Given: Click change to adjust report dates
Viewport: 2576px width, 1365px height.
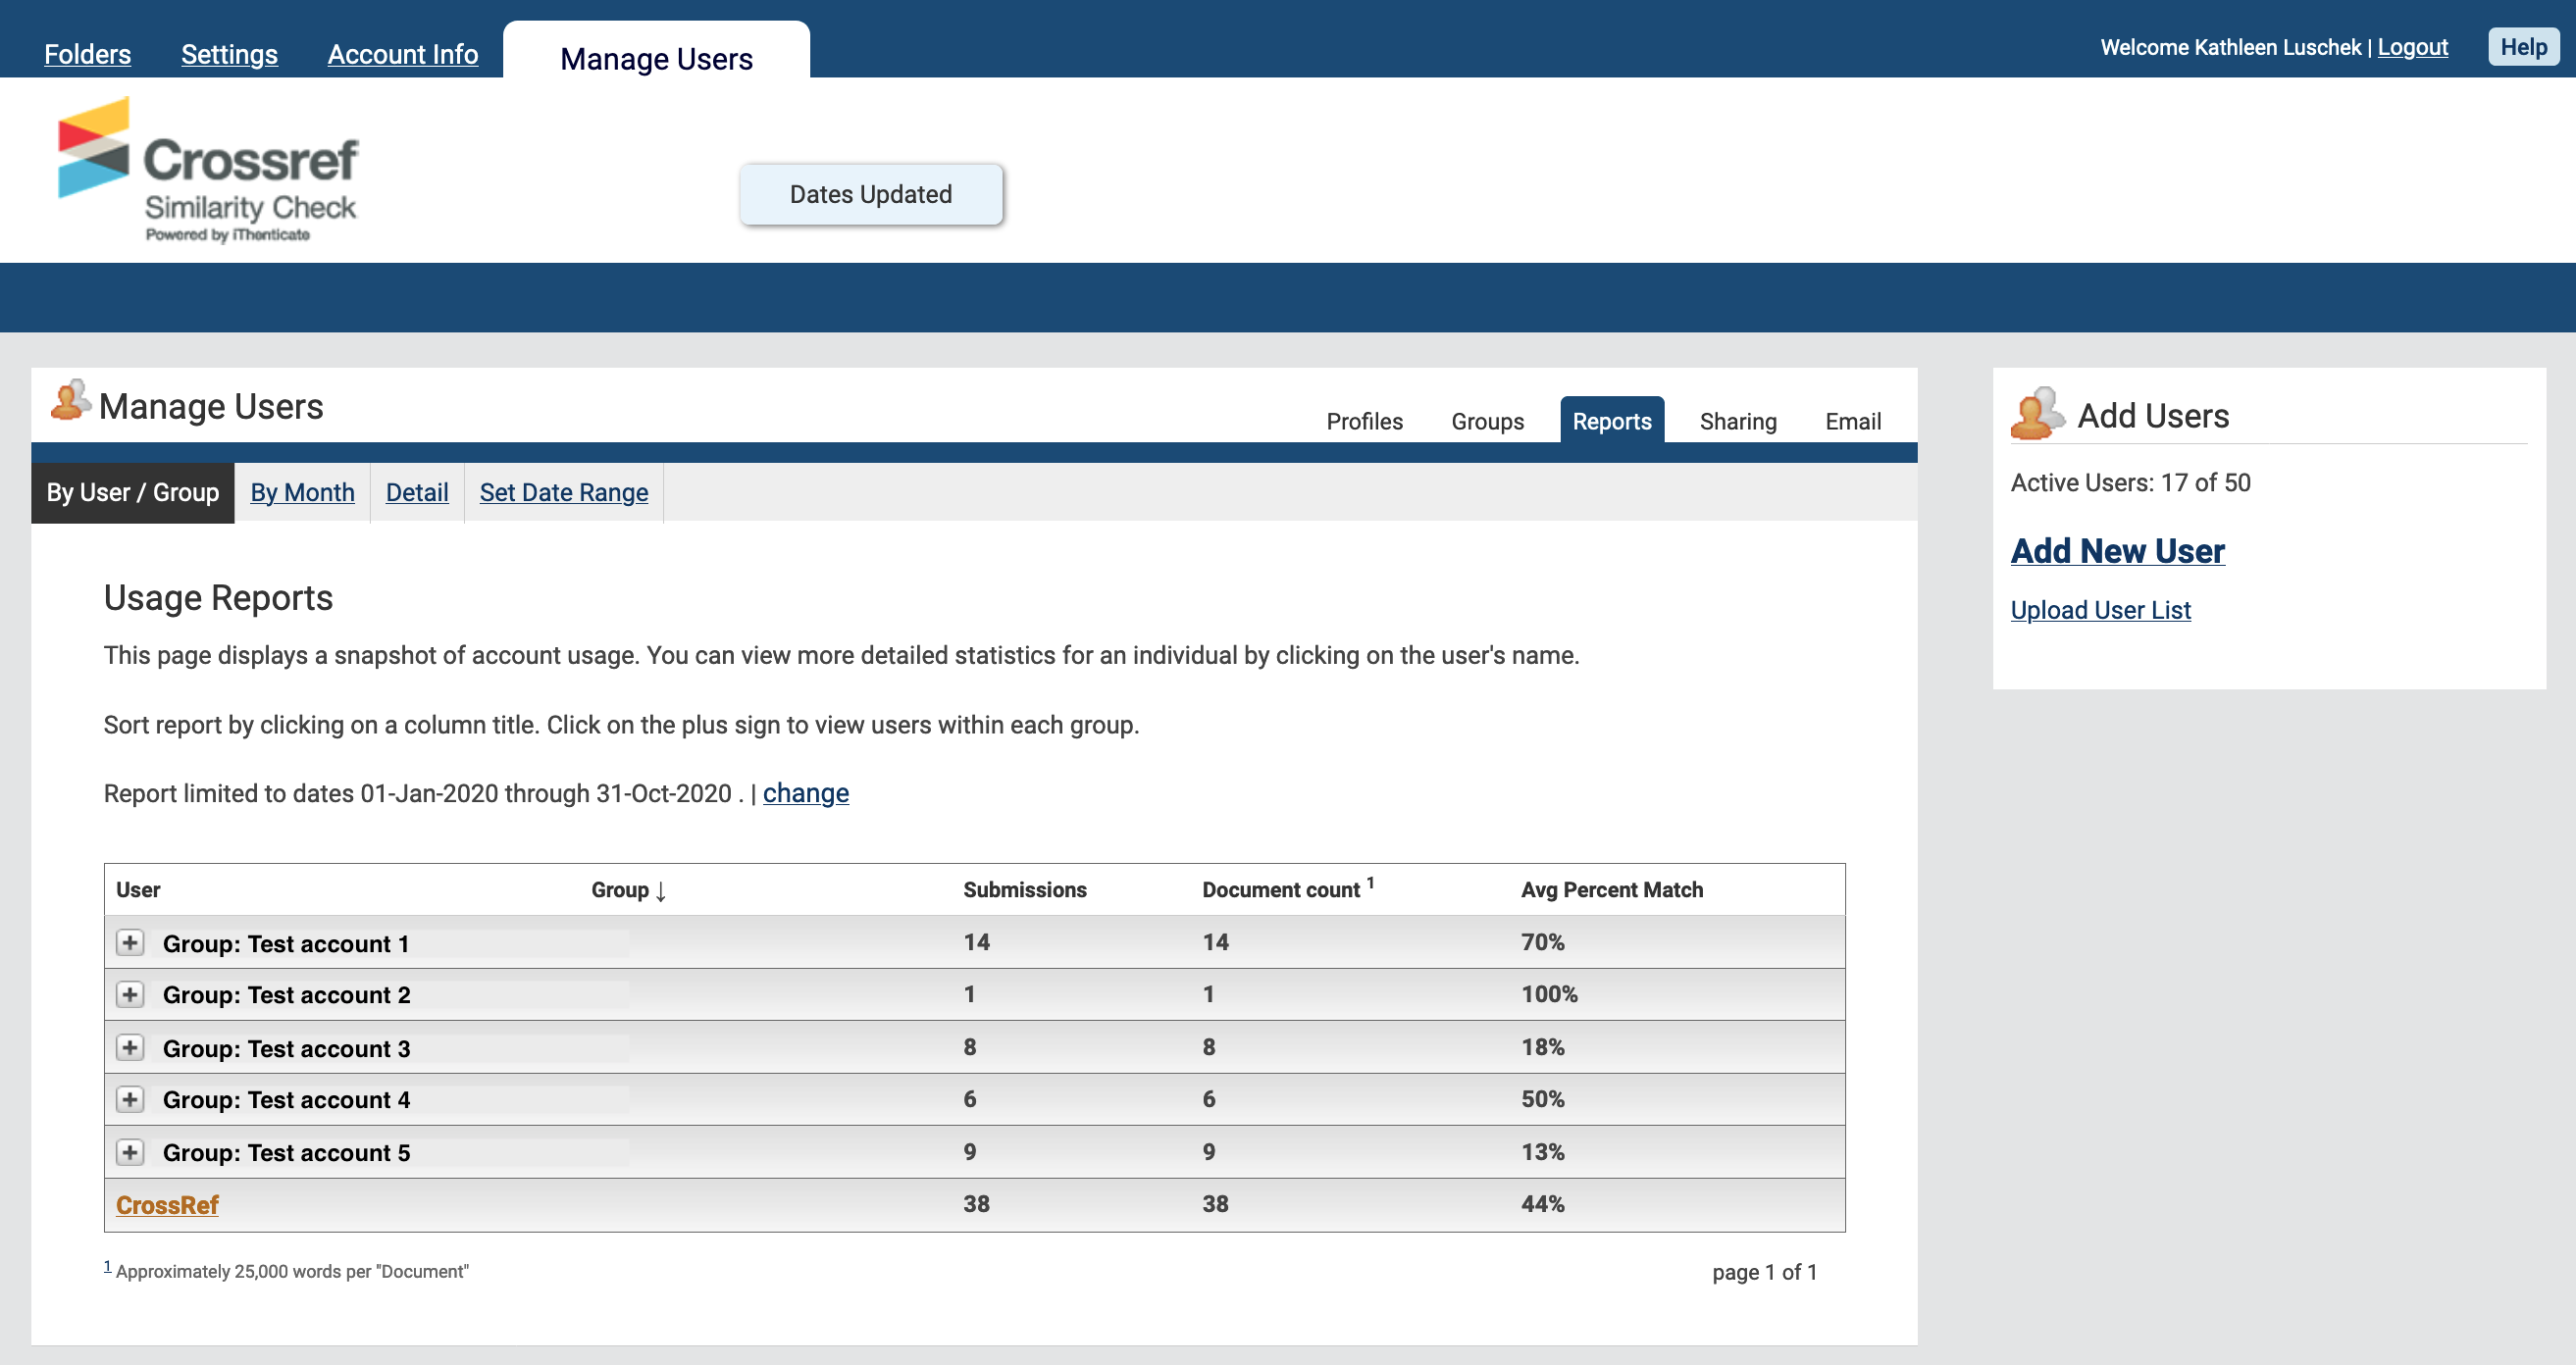Looking at the screenshot, I should pyautogui.click(x=806, y=793).
